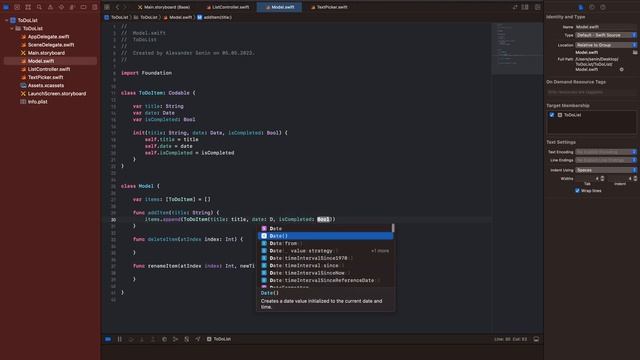Click ToDoList project in jump bar
Viewport: 640px width, 360px height.
tap(116, 17)
